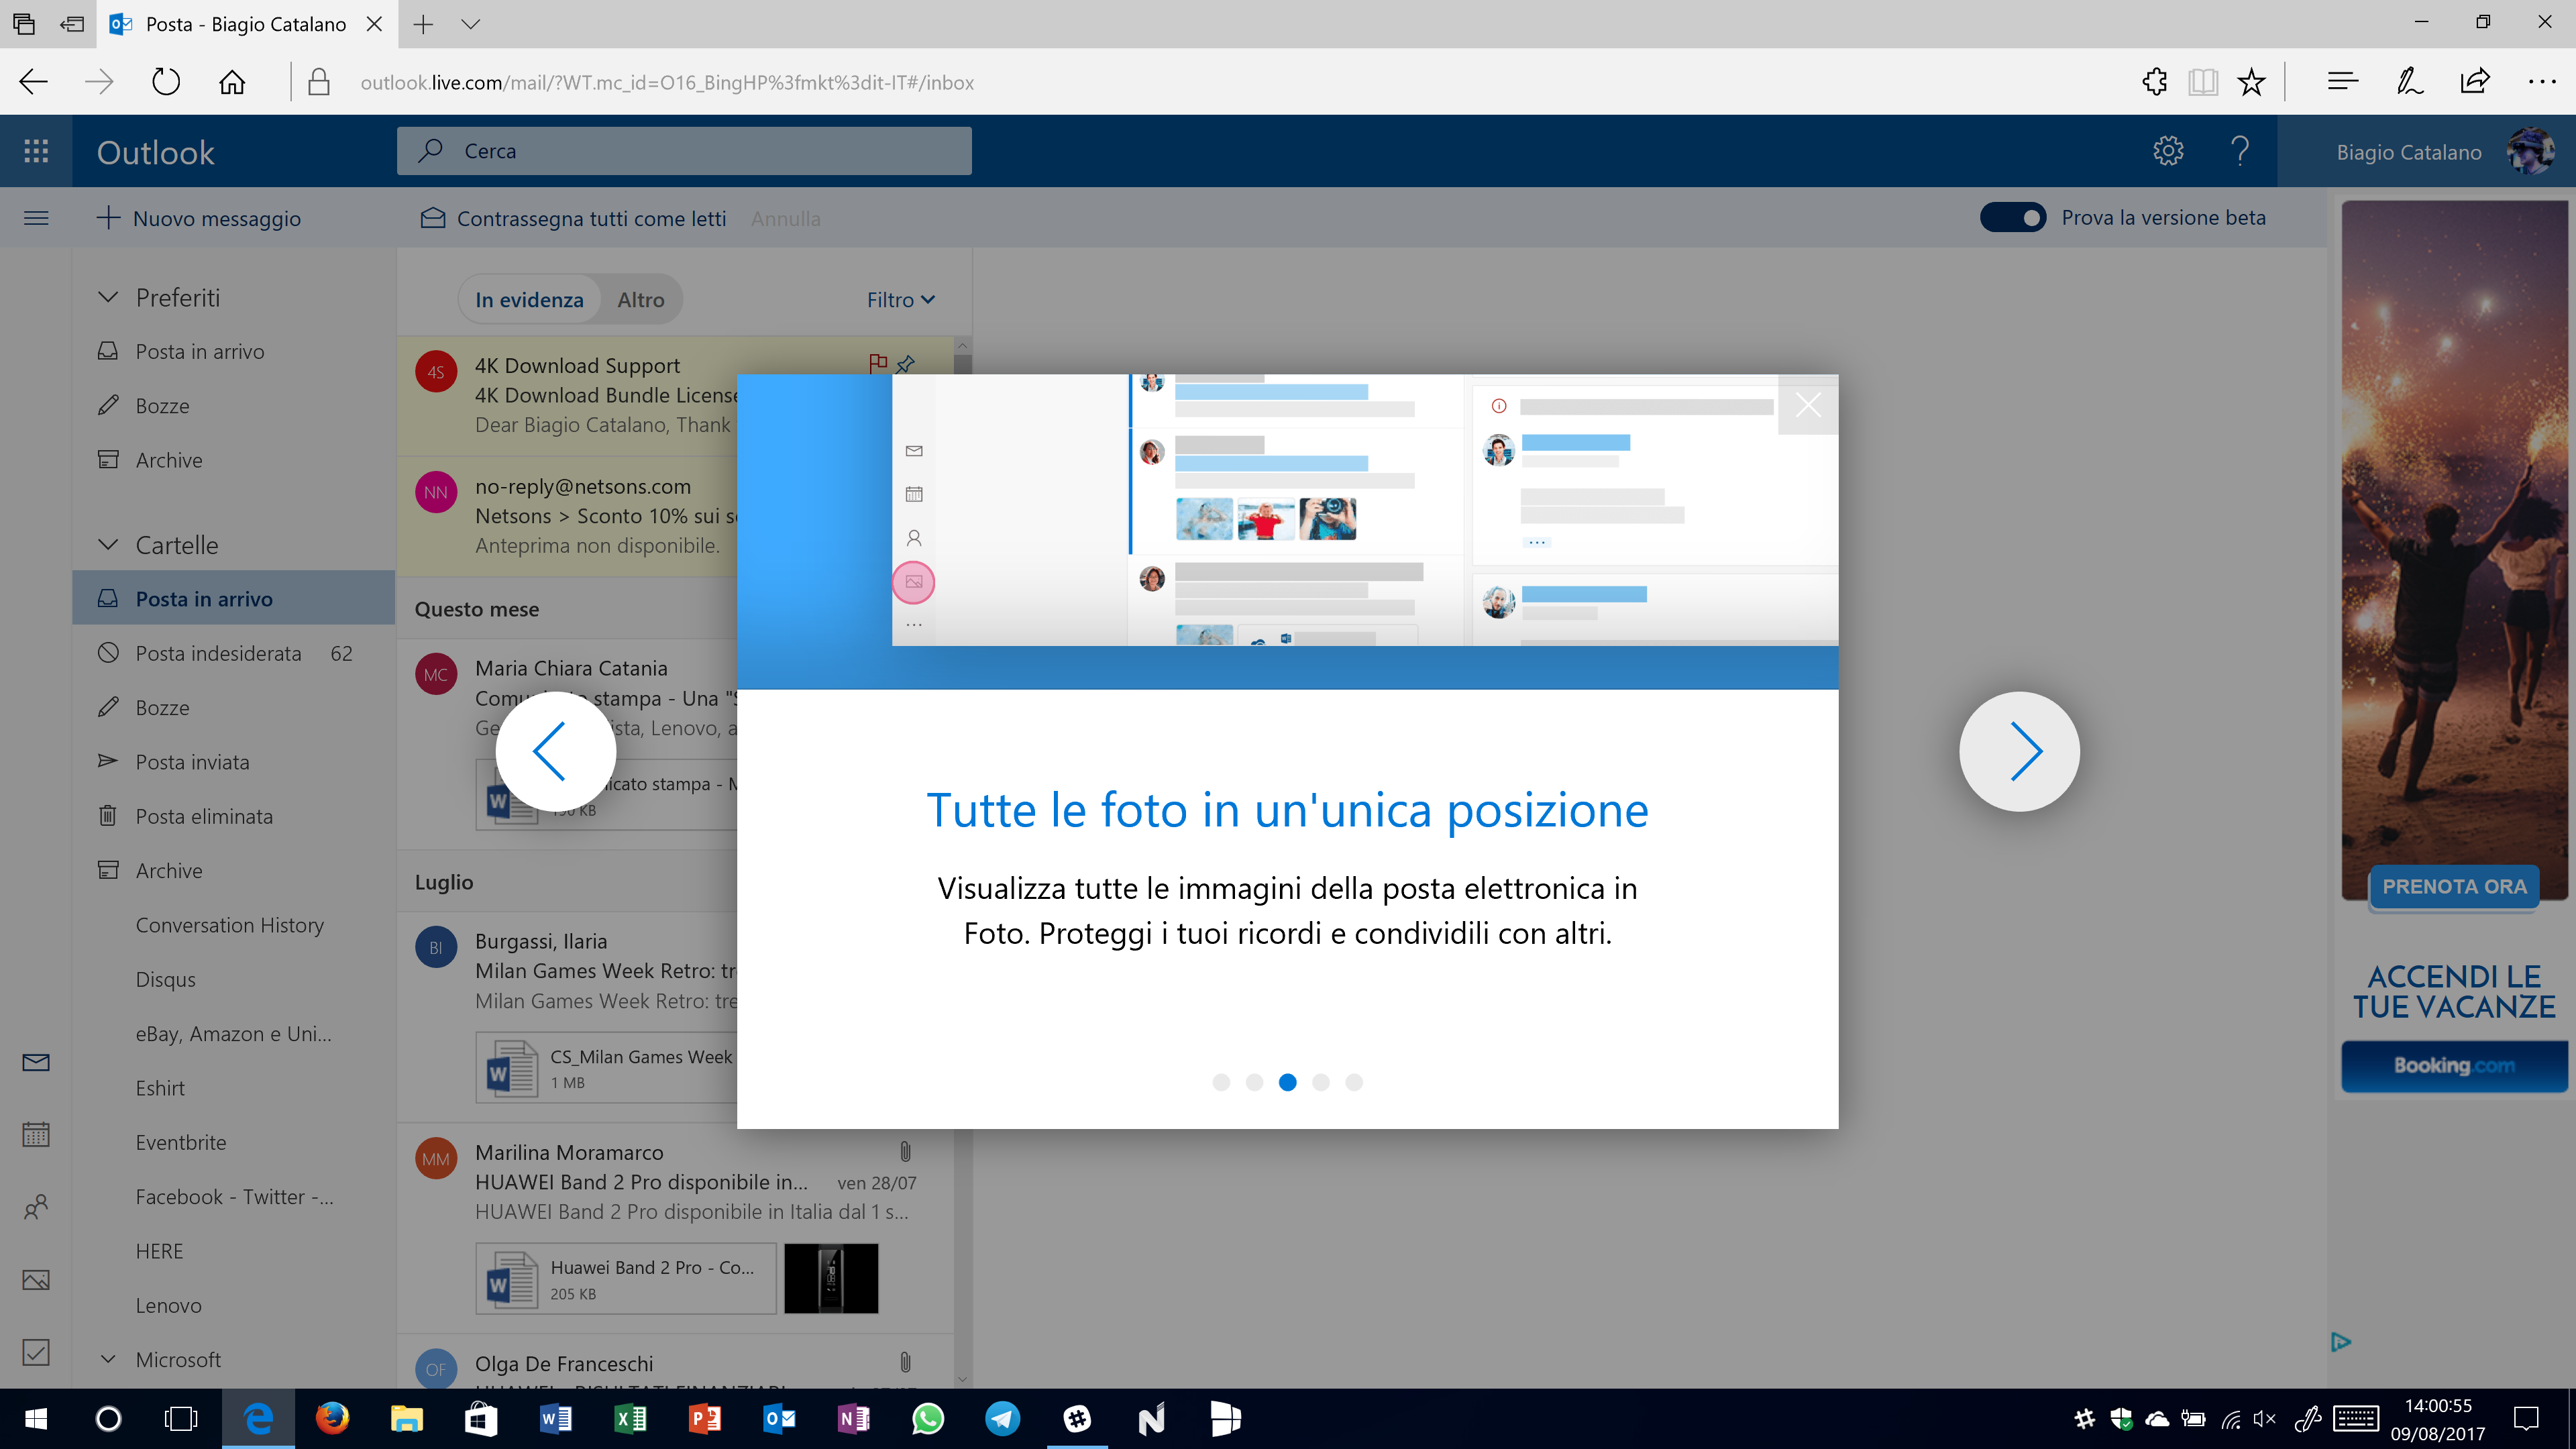Open Conversation History folder
The height and width of the screenshot is (1449, 2576).
click(x=234, y=925)
